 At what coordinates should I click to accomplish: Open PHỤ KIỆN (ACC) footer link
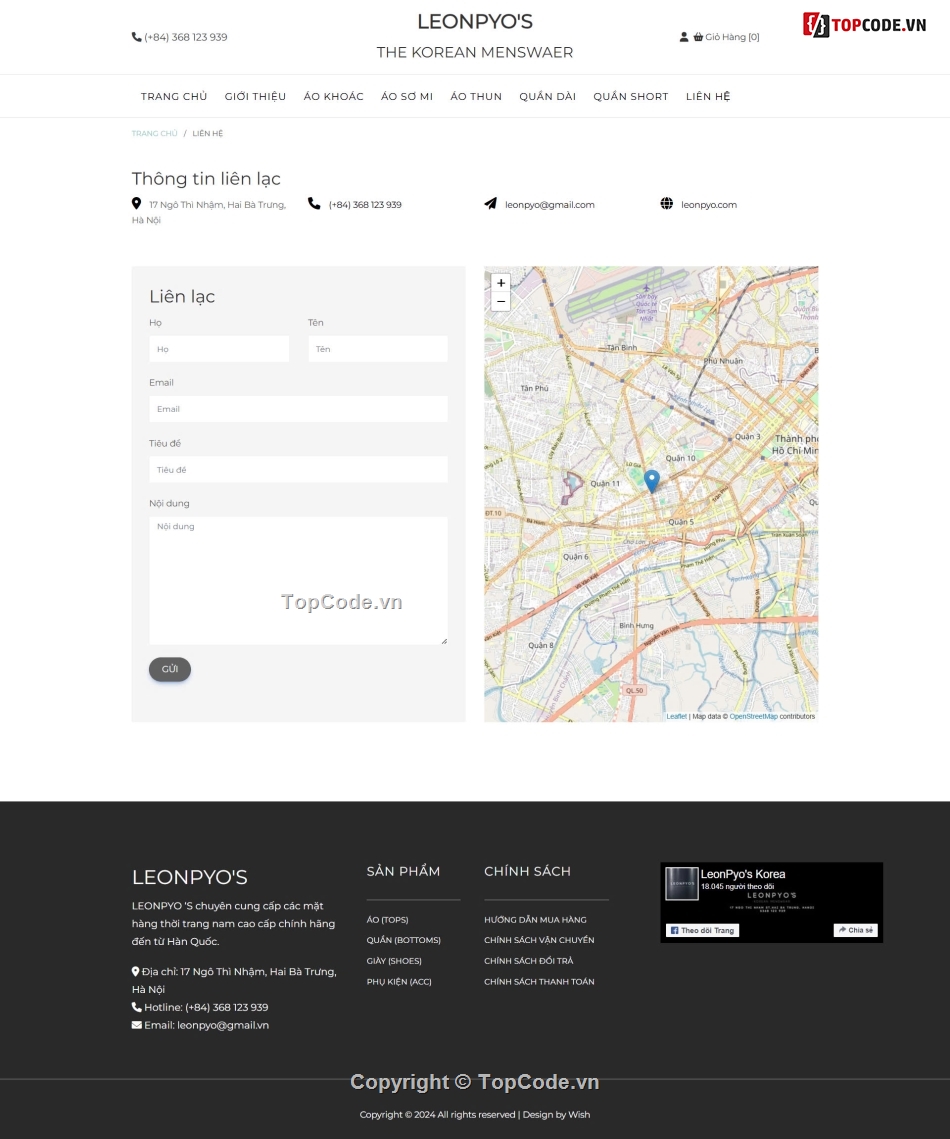[x=399, y=981]
